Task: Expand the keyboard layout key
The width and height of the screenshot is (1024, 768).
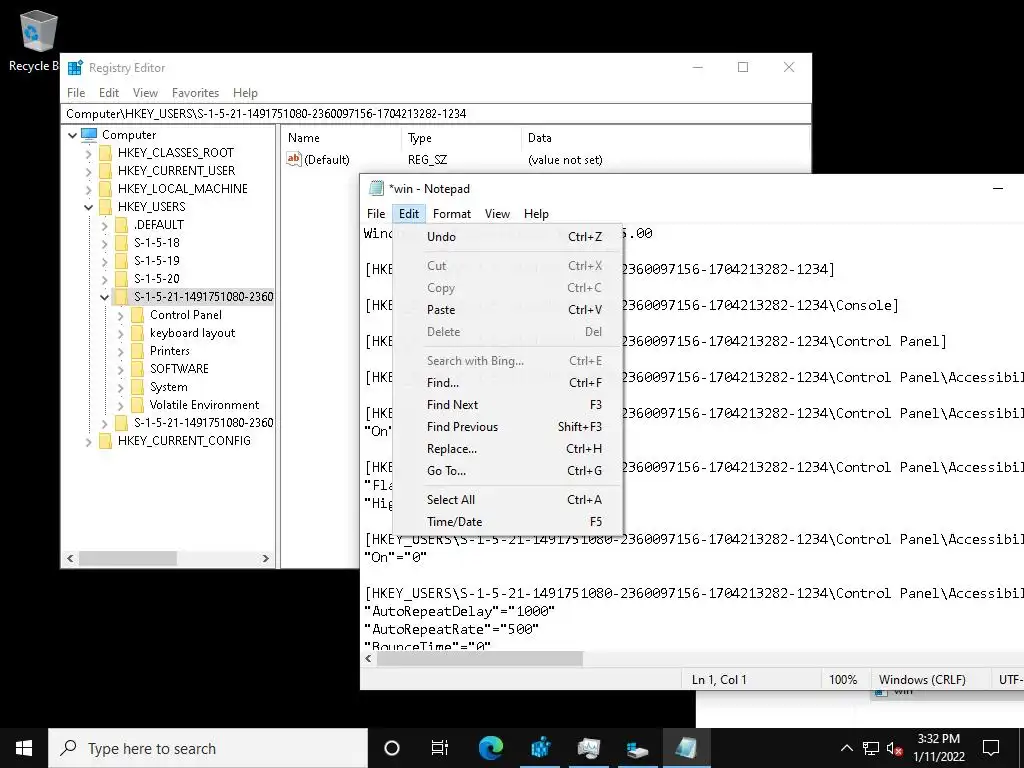Action: 121,333
